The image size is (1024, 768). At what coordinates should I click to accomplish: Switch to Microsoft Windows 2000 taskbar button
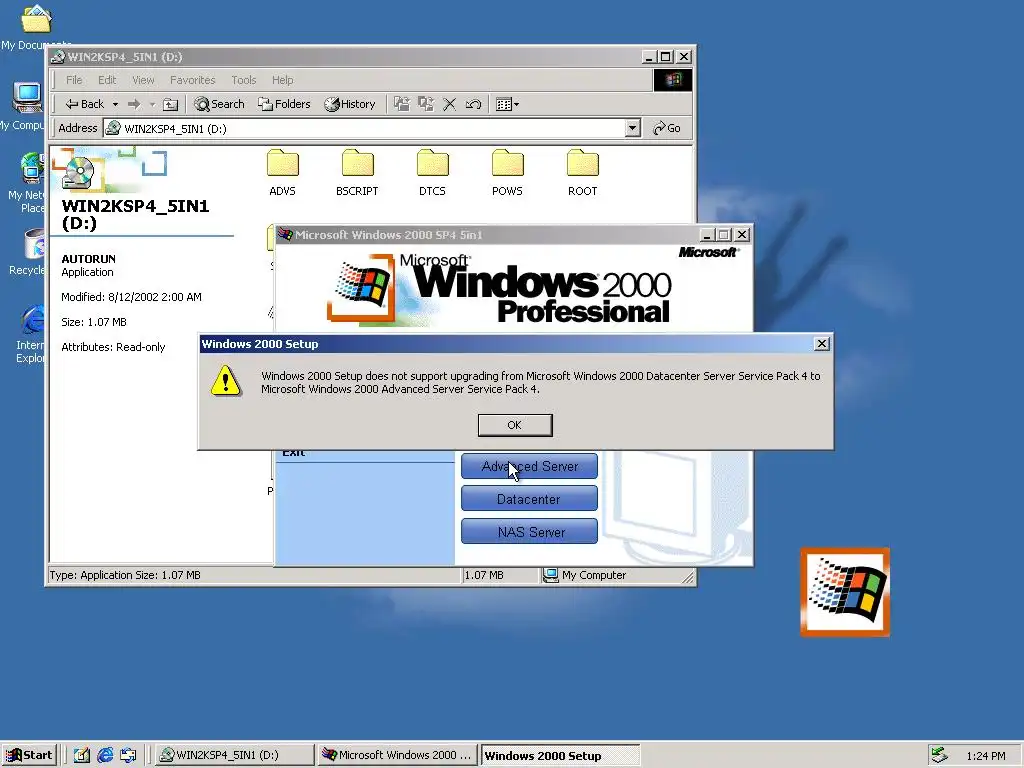(x=397, y=755)
